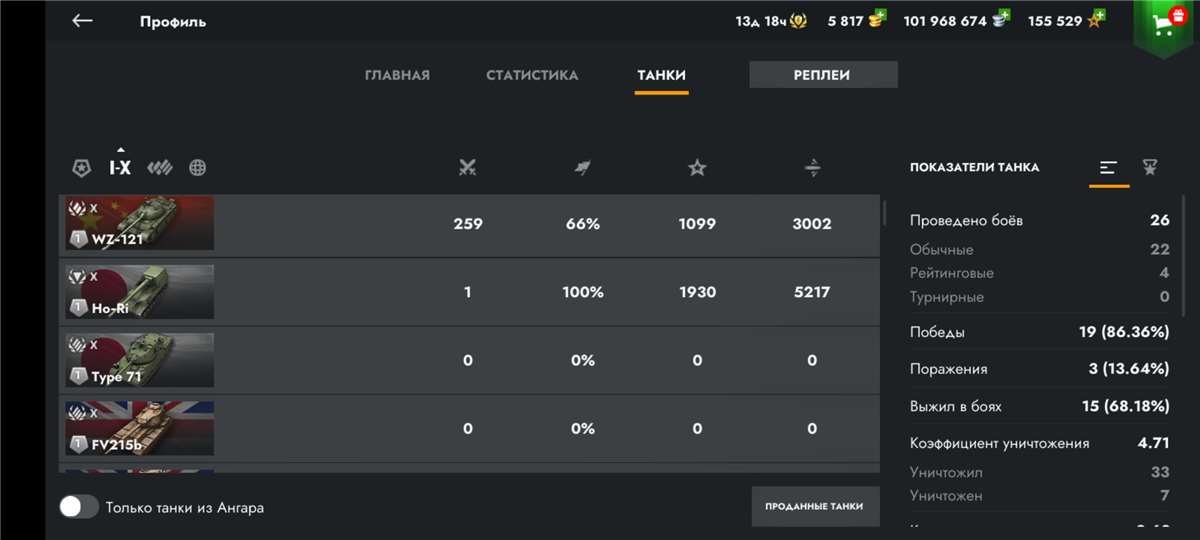Open the Реплеи button
Screen dimensions: 1200x540
(x=822, y=75)
